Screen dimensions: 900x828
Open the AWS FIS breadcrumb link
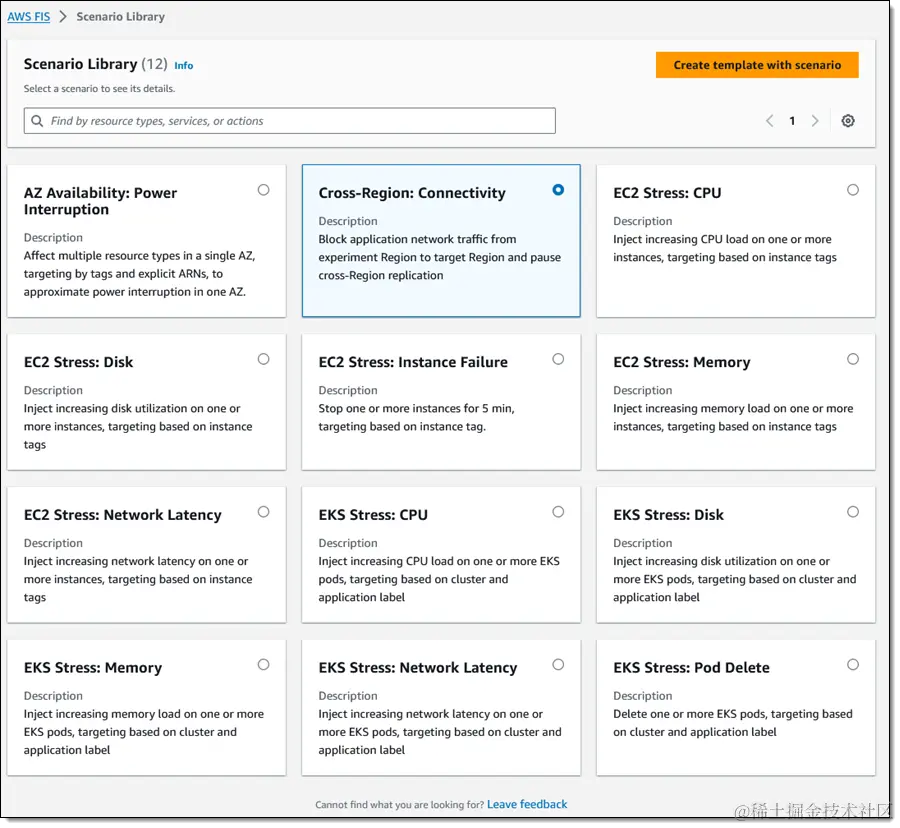click(29, 17)
